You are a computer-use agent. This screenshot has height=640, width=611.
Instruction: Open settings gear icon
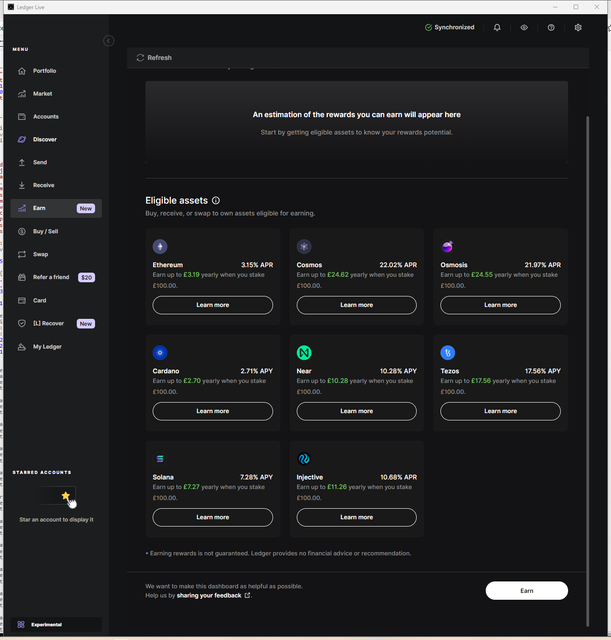click(x=578, y=27)
